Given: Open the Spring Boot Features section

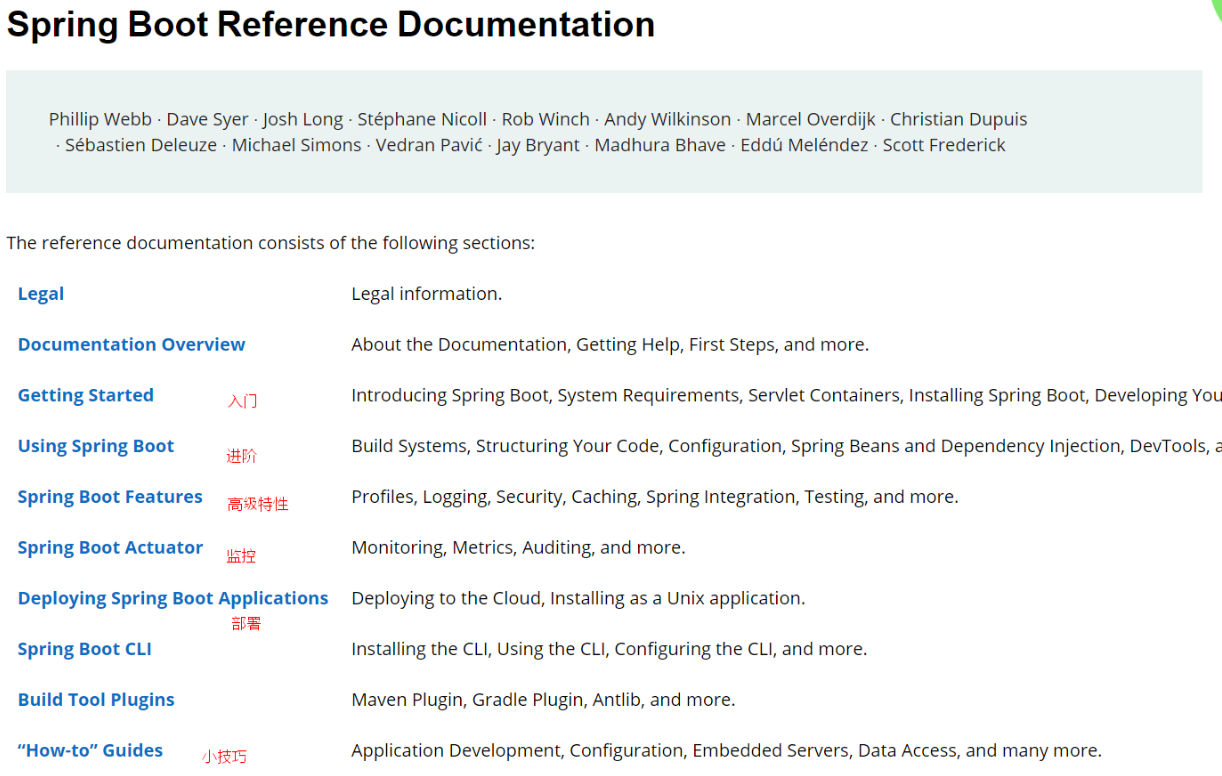Looking at the screenshot, I should (x=110, y=497).
